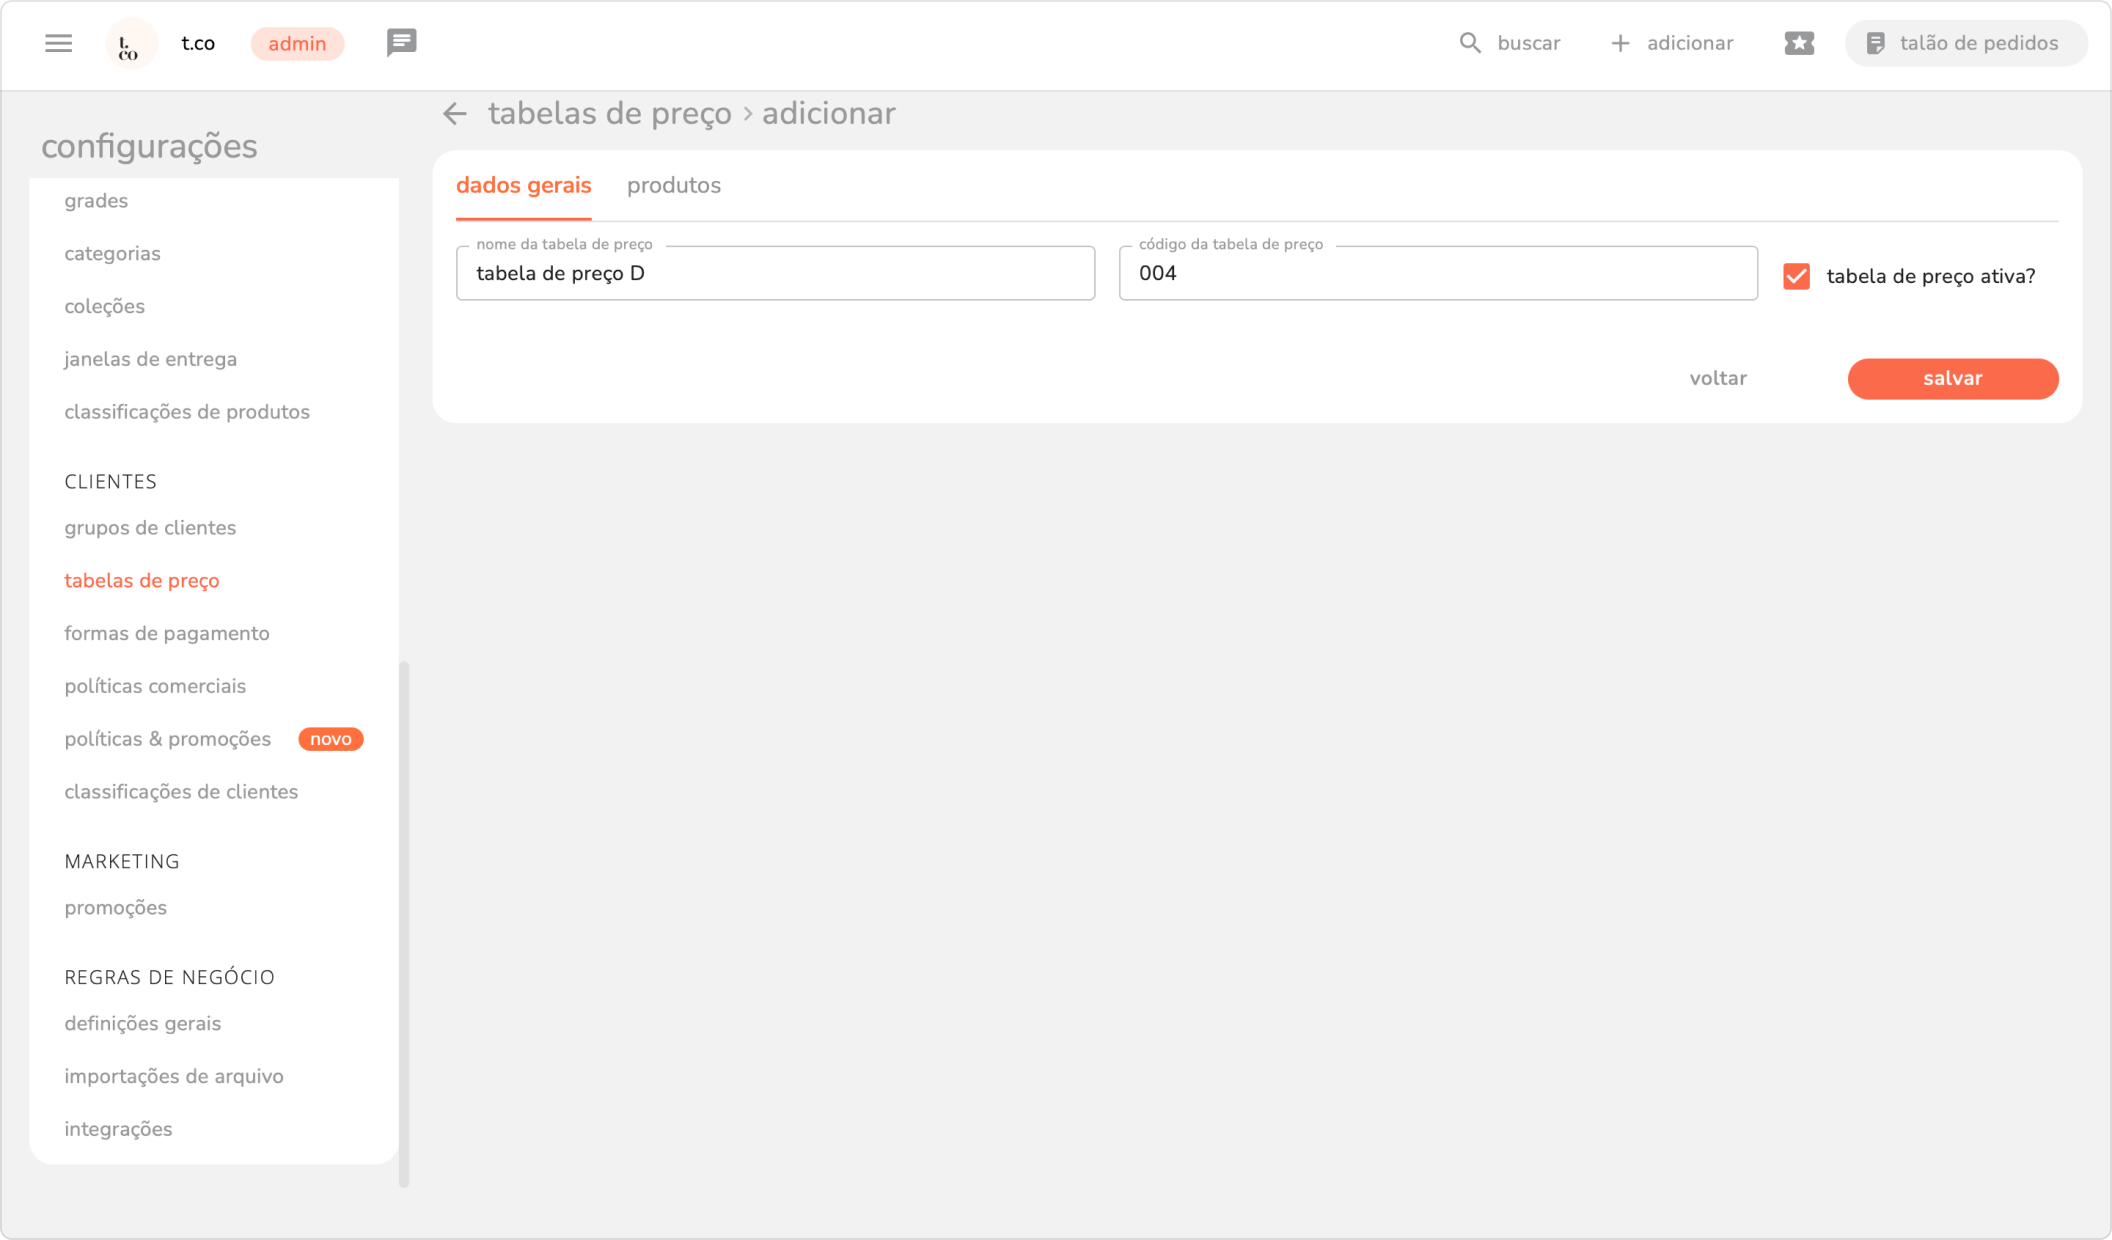This screenshot has height=1240, width=2112.
Task: Click the voltar button
Action: 1717,379
